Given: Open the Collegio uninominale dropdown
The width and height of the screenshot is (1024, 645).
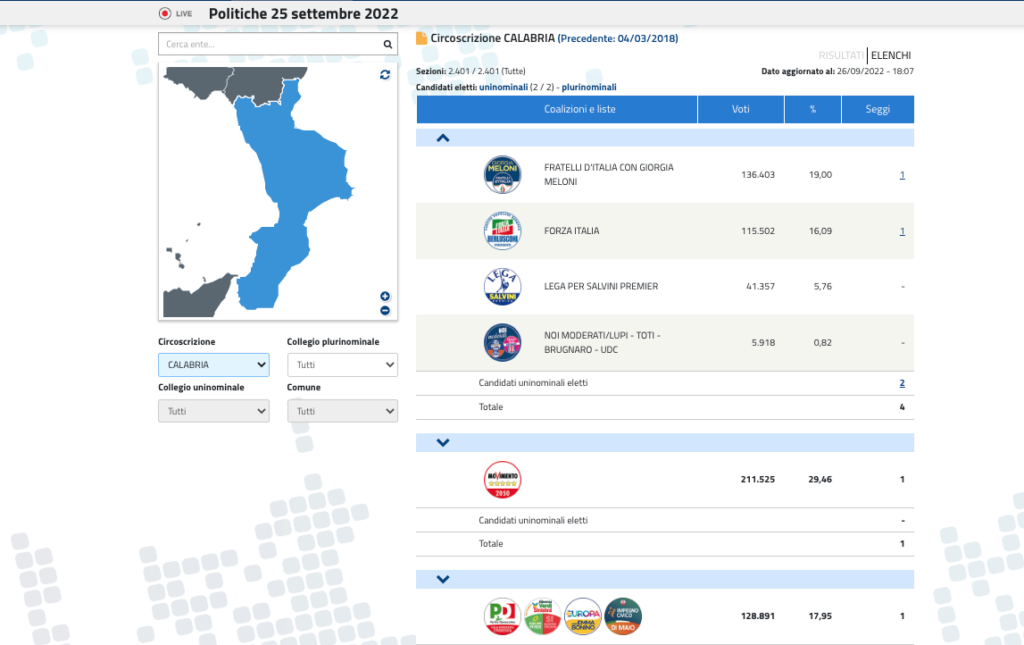Looking at the screenshot, I should (214, 411).
